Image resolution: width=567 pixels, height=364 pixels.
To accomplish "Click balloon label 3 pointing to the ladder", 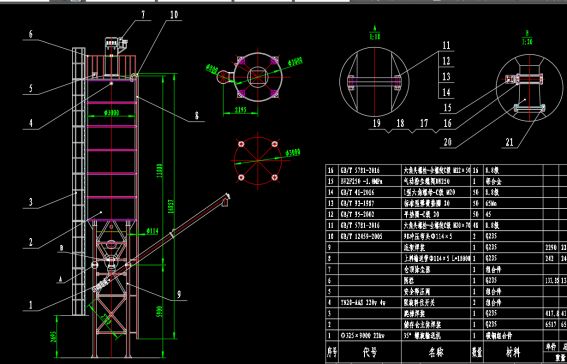I will point(31,202).
